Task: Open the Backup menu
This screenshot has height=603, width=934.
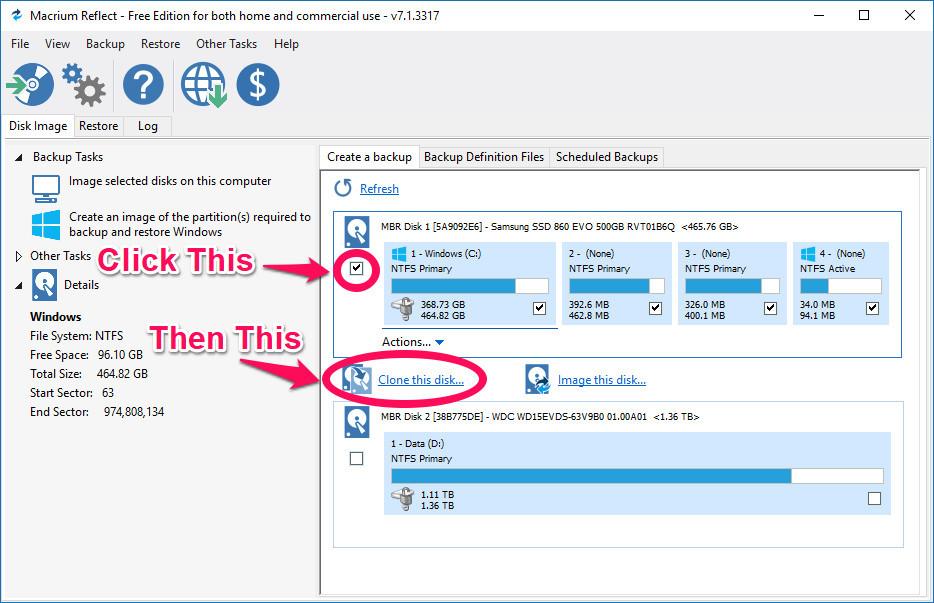Action: (x=105, y=43)
